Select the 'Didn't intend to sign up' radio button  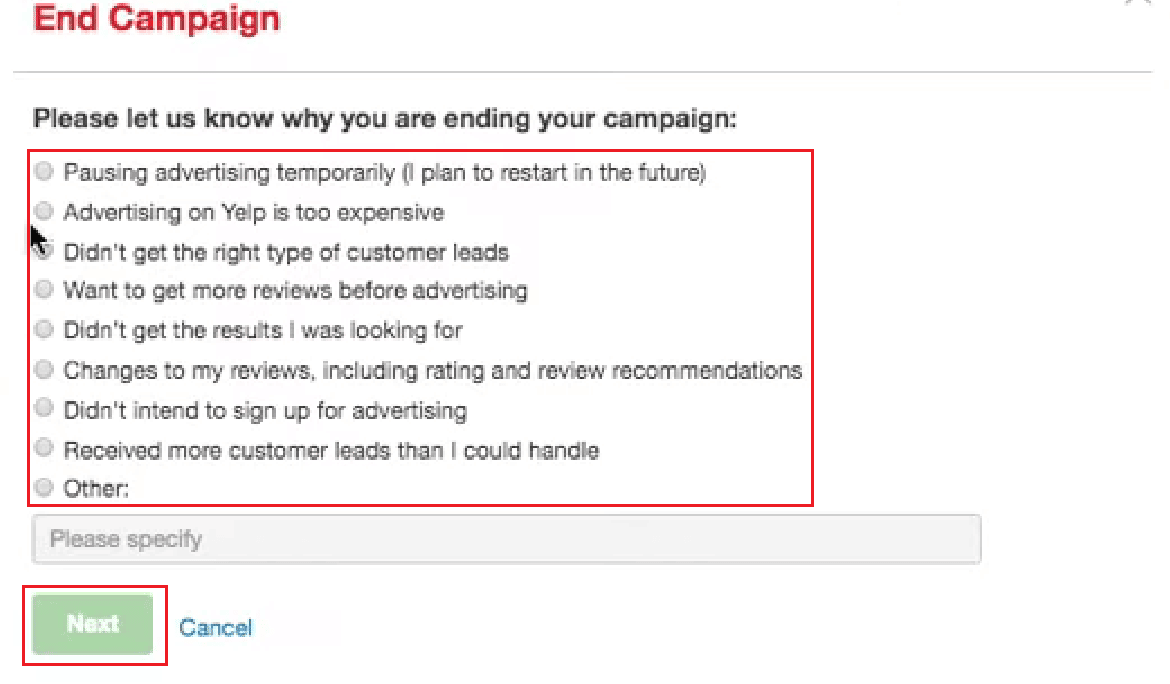click(44, 409)
